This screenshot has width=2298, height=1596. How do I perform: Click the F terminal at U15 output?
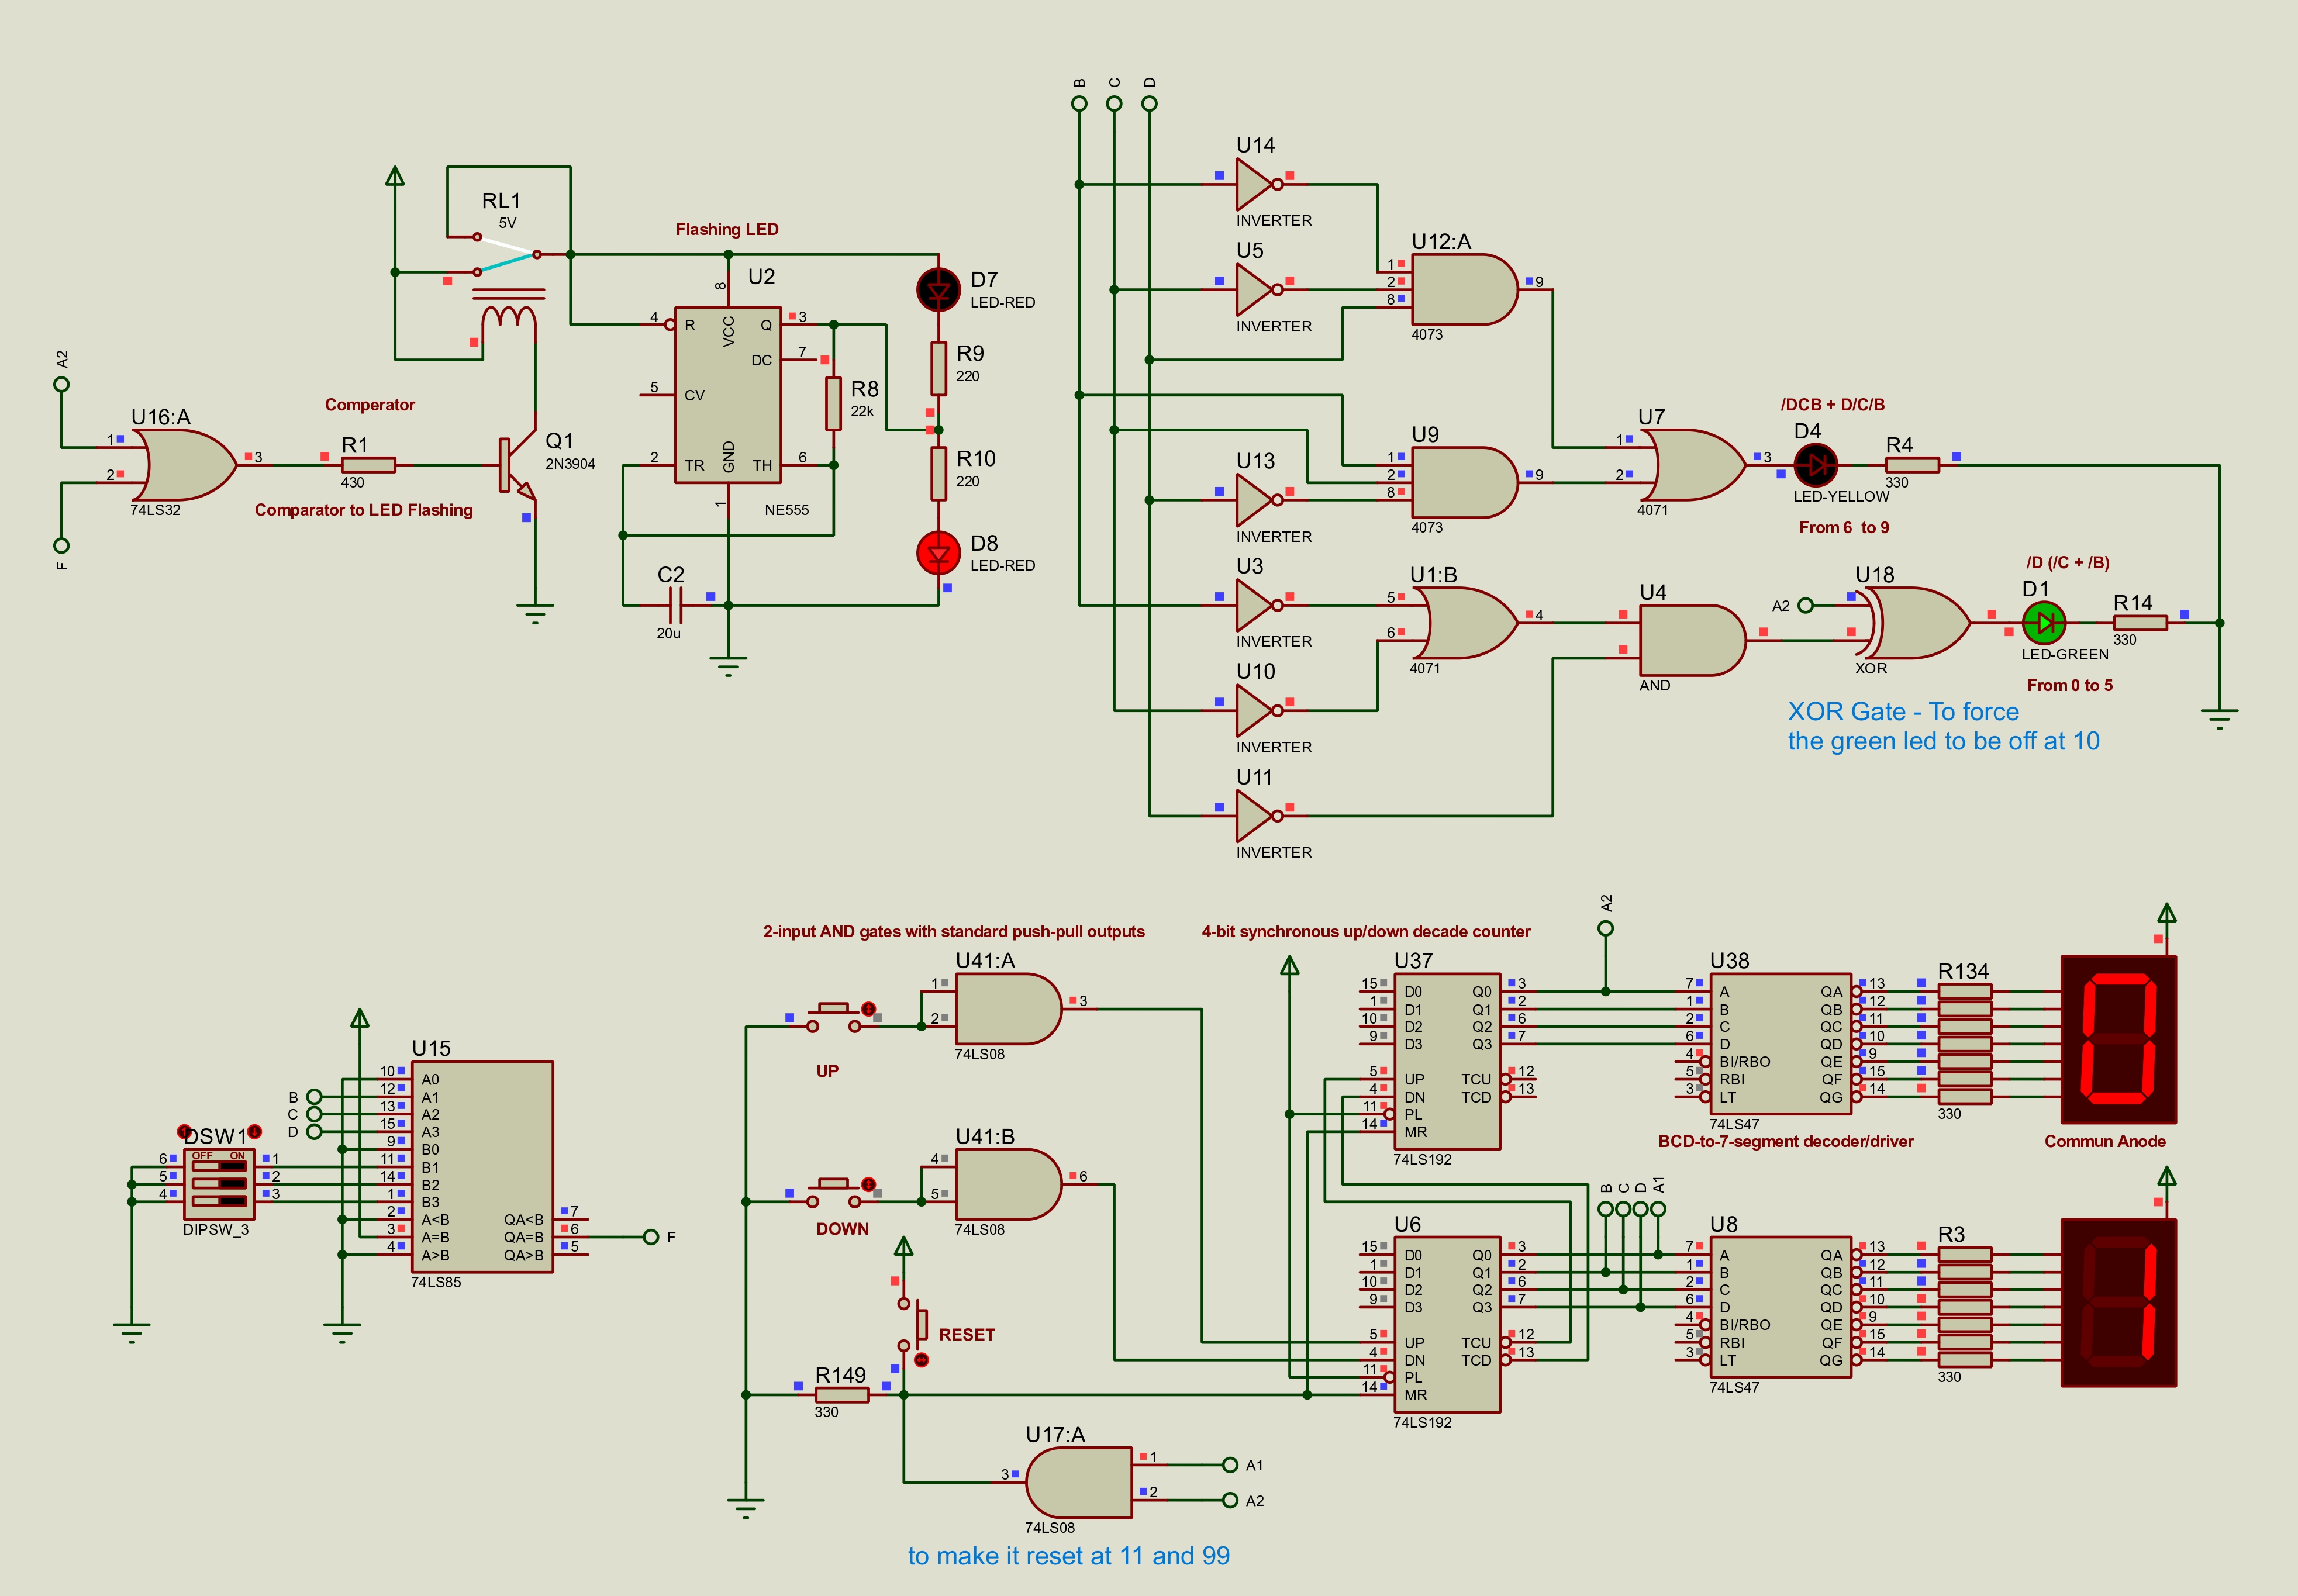(x=650, y=1237)
